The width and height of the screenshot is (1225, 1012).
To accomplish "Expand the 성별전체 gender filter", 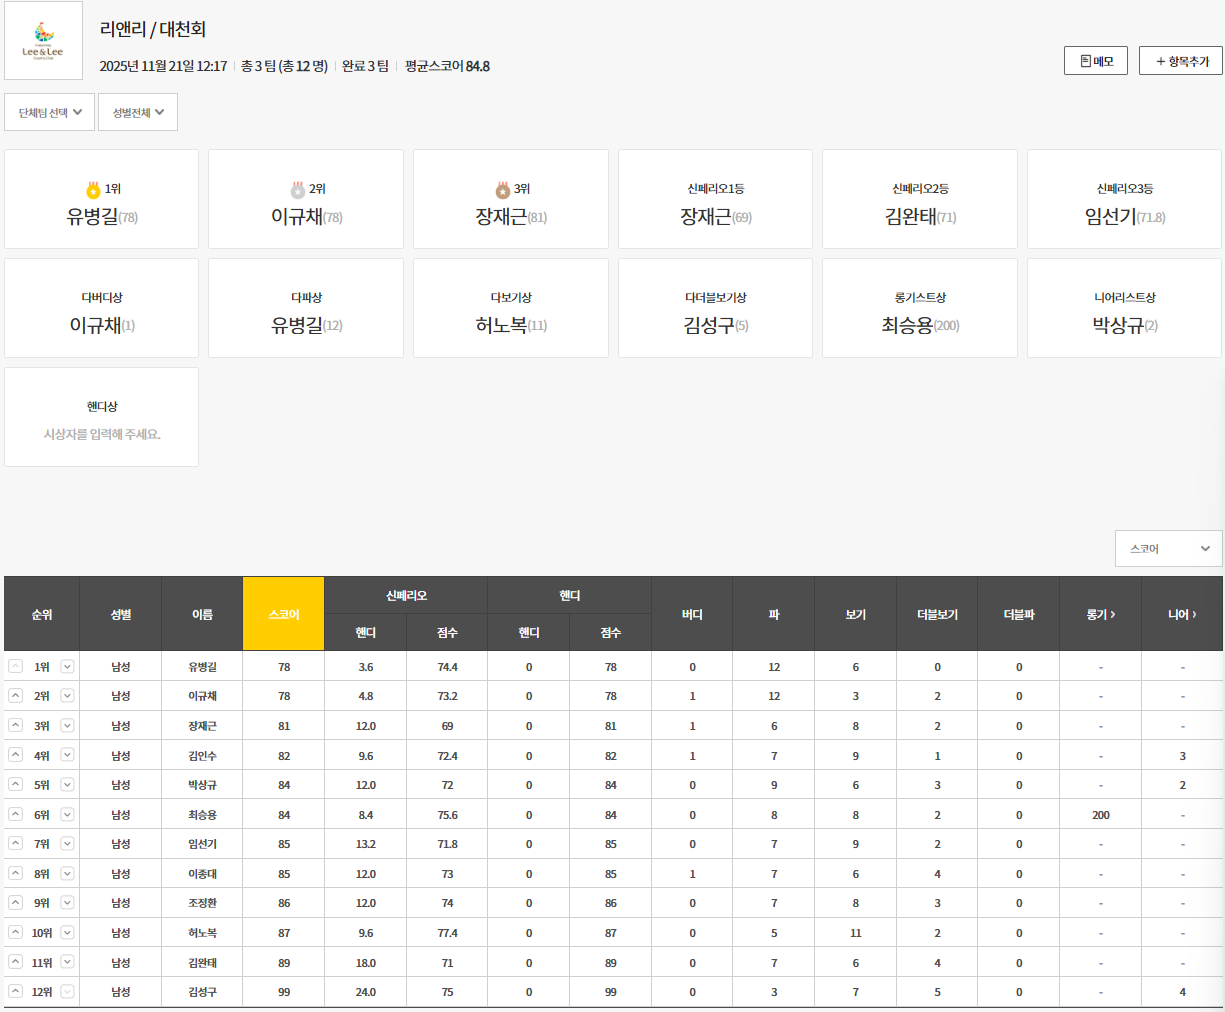I will coord(138,112).
